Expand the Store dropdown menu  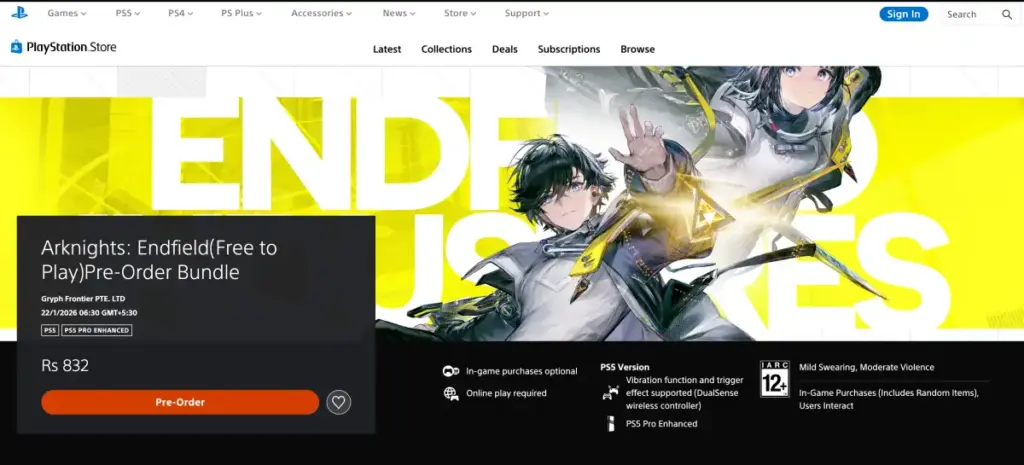click(x=460, y=13)
